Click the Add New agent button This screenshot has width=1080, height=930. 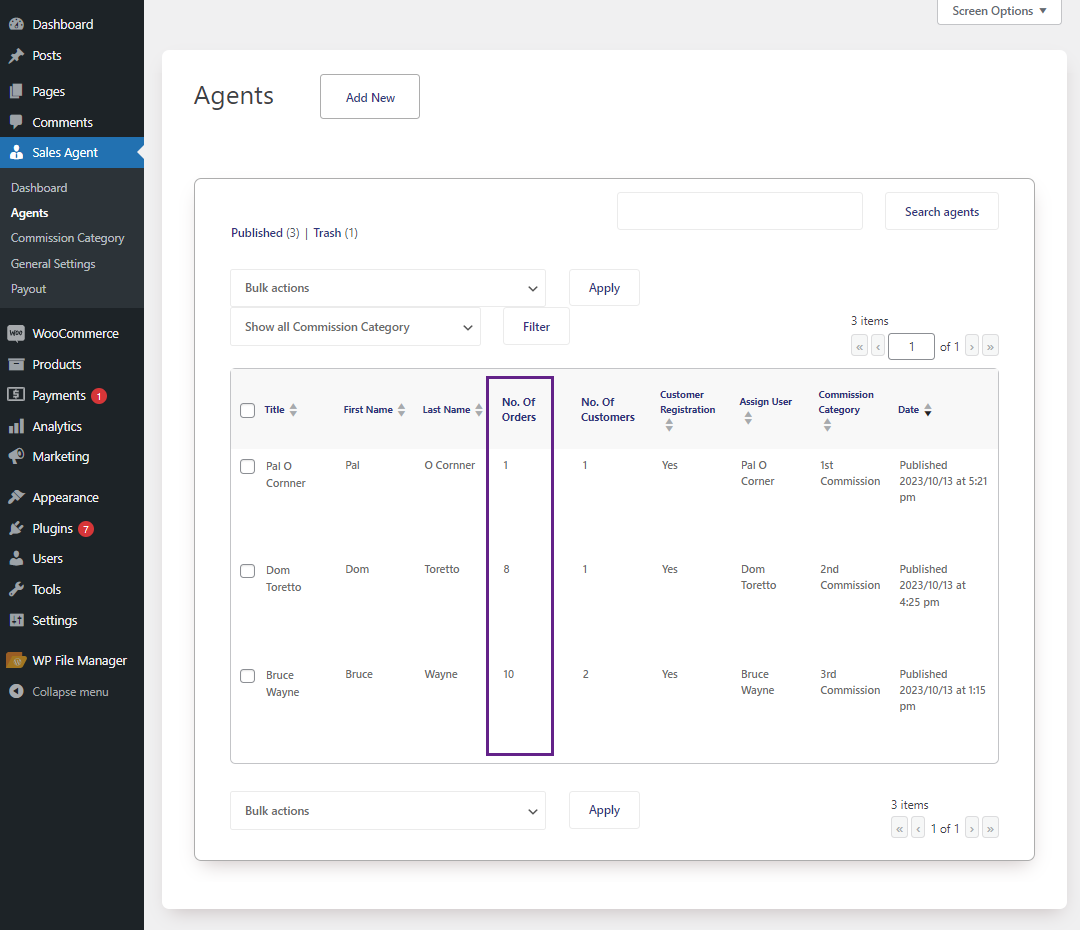[370, 96]
